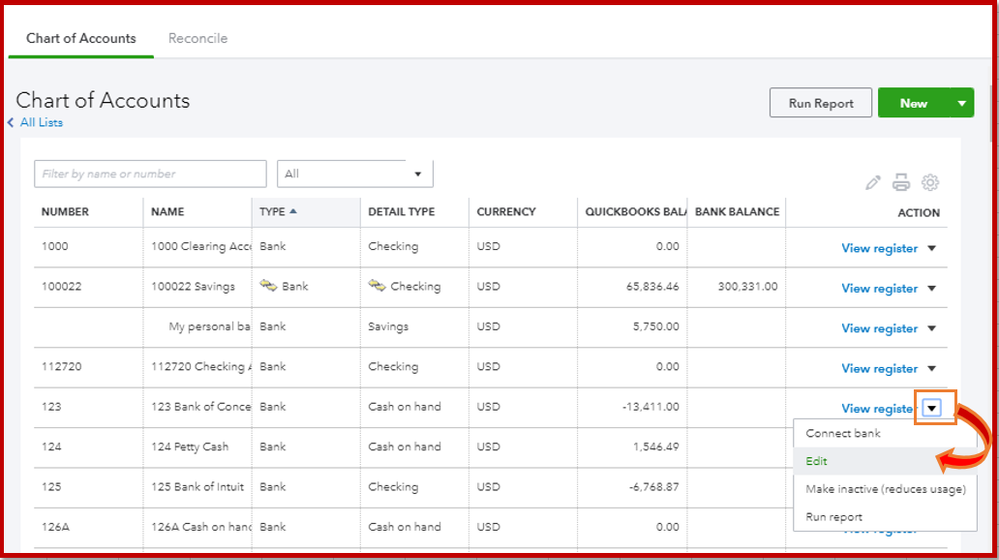
Task: Expand action arrow for My personal bank row
Action: (x=931, y=329)
